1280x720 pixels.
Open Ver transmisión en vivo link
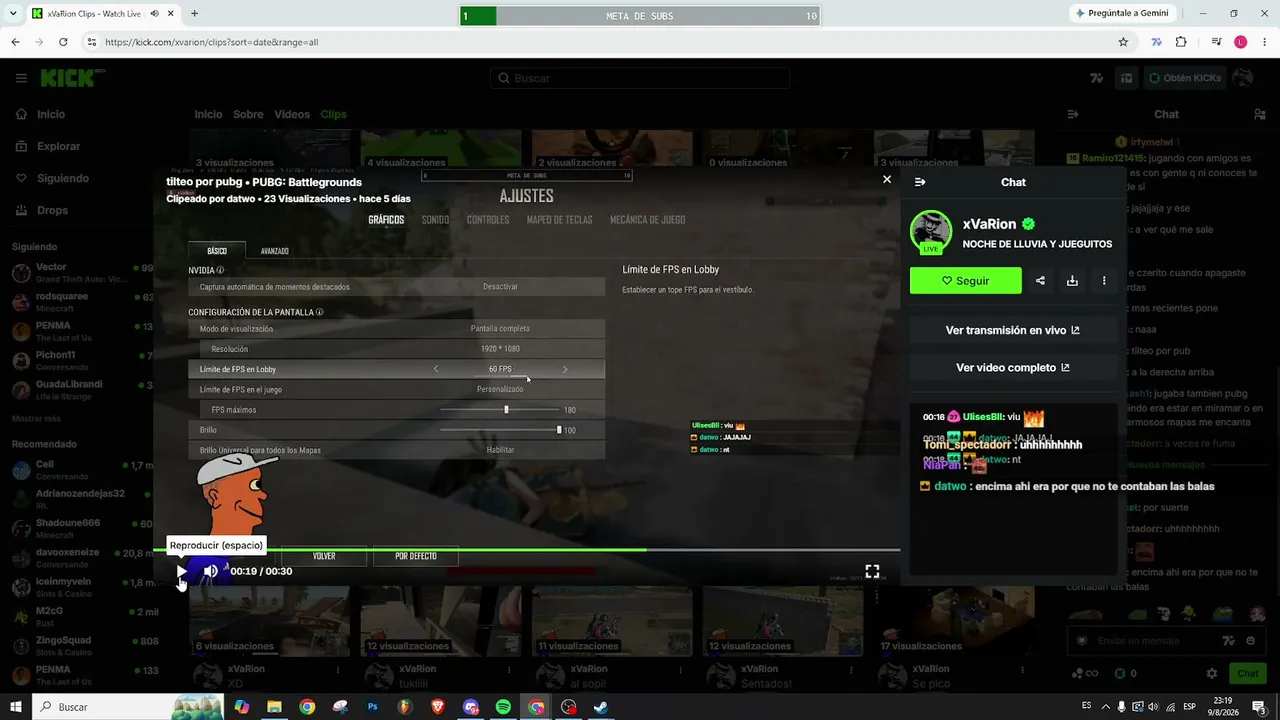tap(1012, 330)
